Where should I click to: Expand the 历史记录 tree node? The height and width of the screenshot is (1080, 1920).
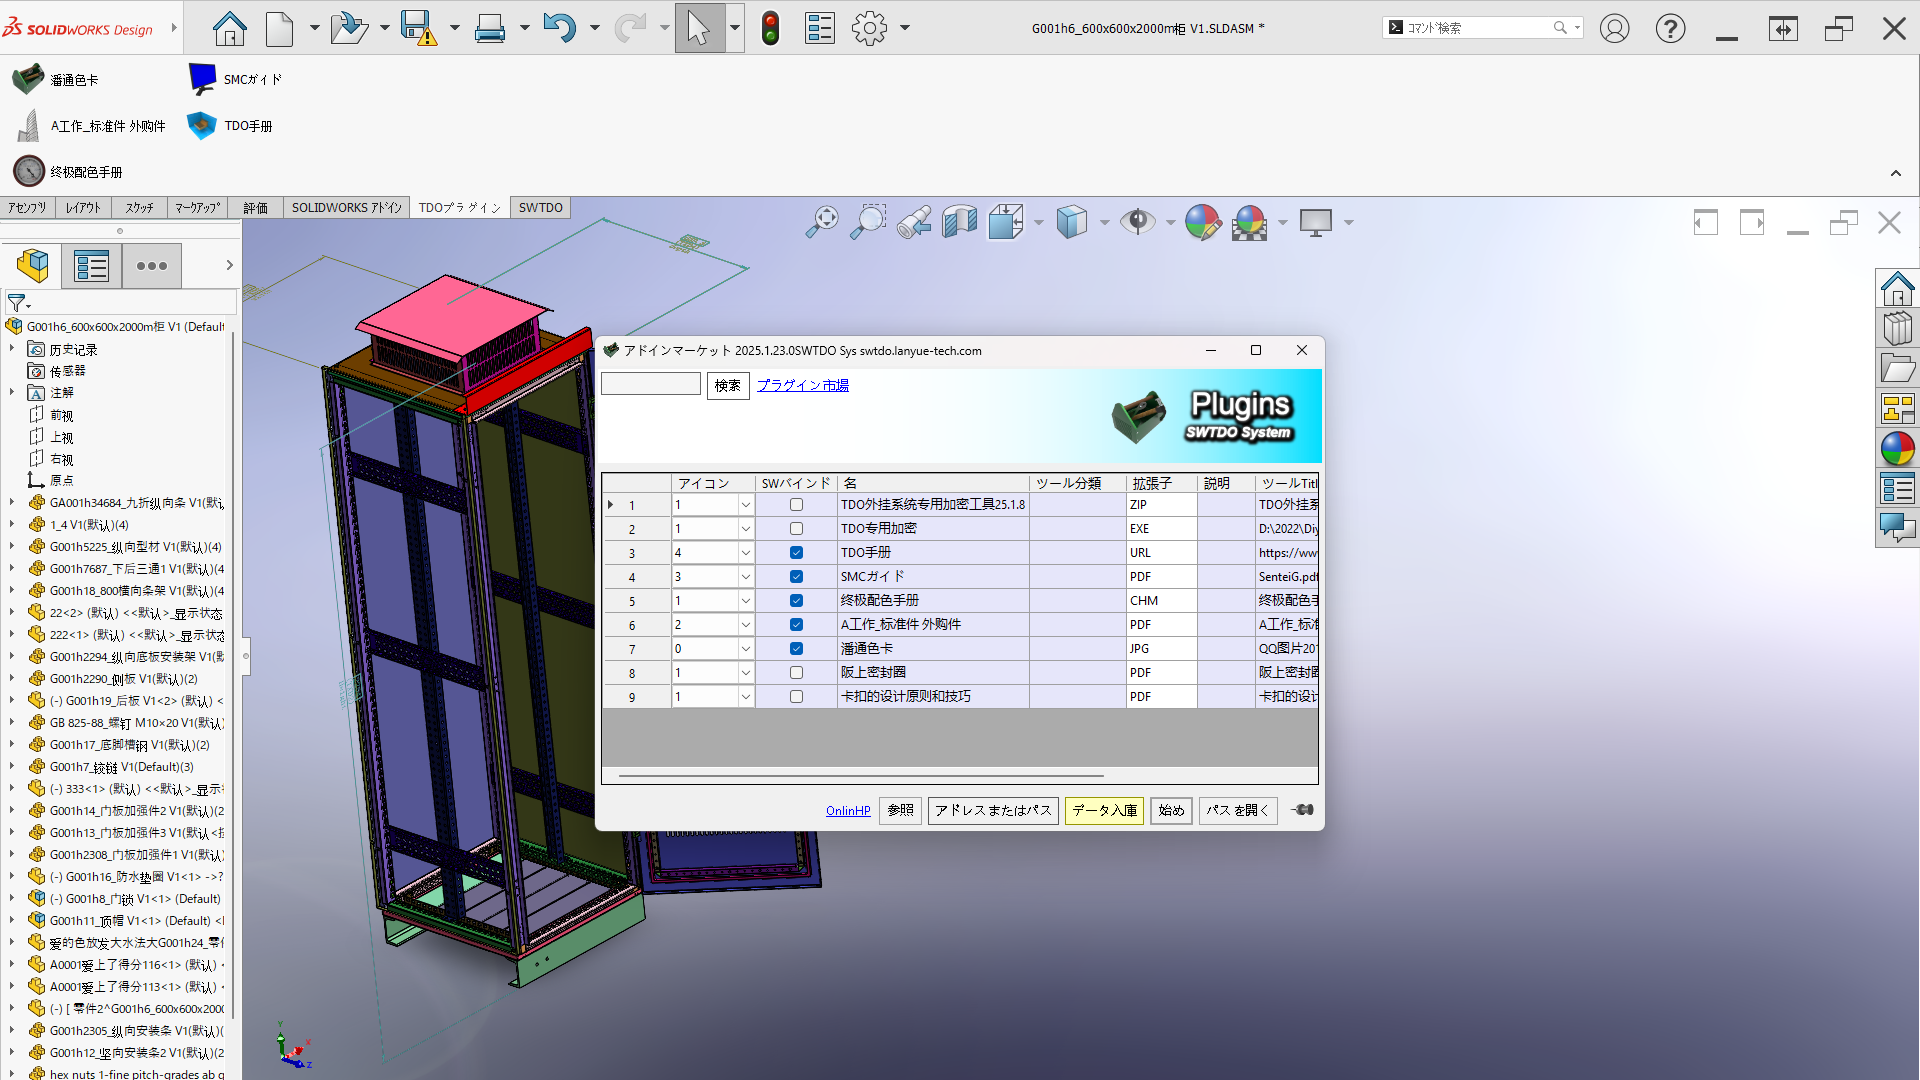click(12, 349)
